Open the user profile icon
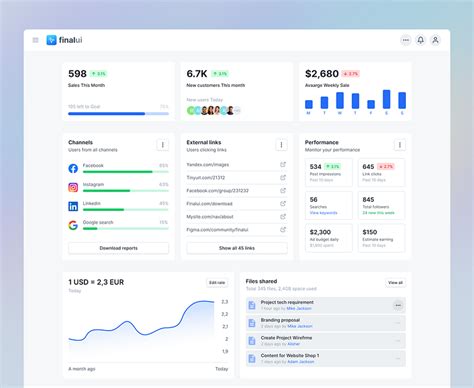The image size is (474, 388). click(435, 40)
